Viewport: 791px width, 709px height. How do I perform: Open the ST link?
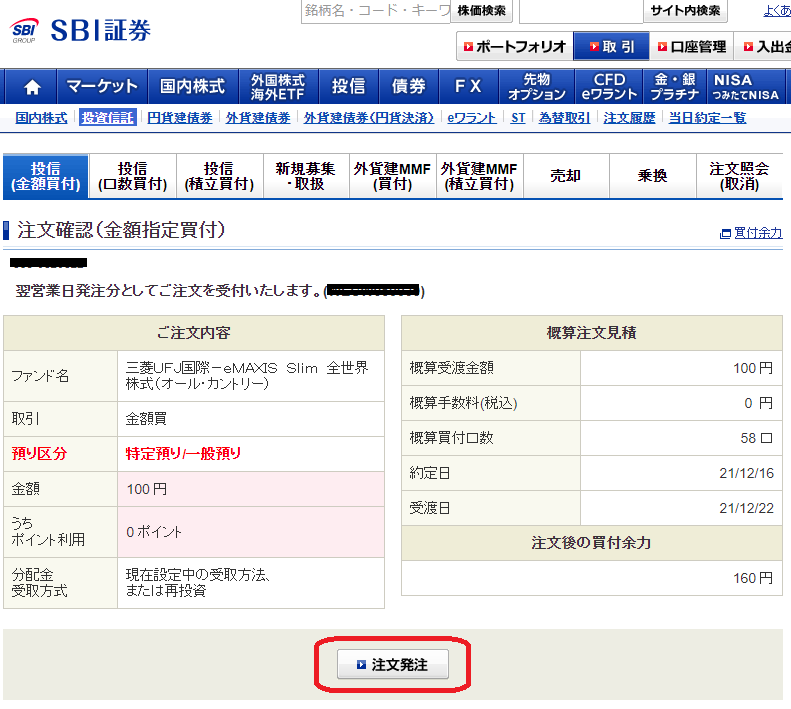point(518,118)
